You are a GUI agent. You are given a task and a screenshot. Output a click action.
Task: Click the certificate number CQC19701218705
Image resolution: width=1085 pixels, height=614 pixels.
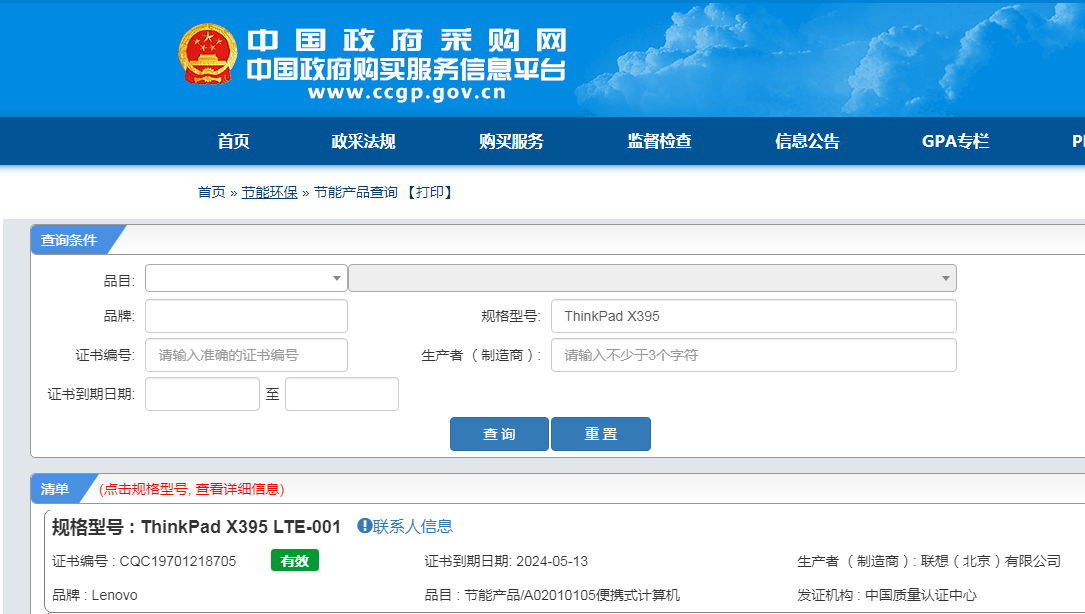(x=178, y=561)
